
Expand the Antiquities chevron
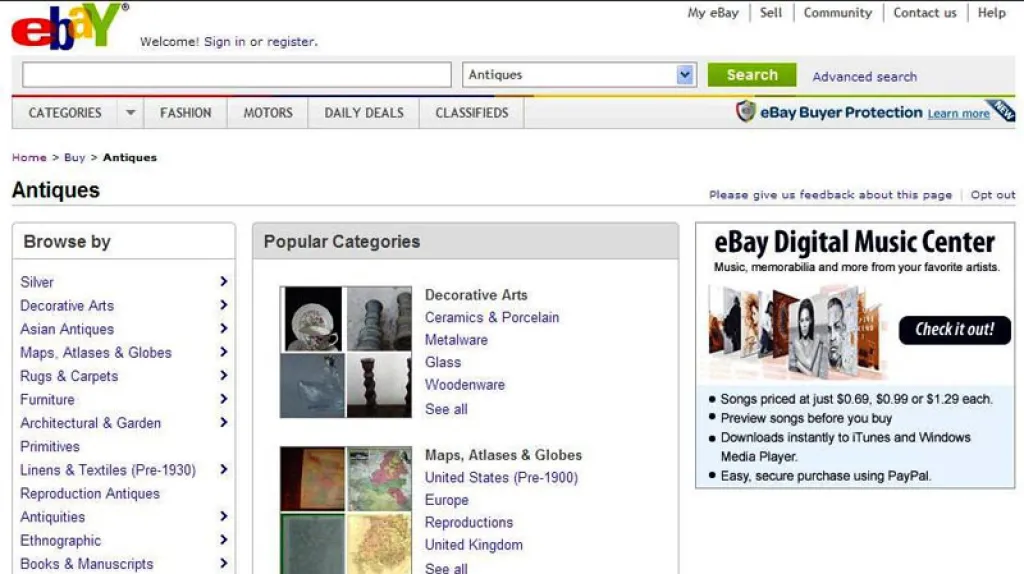[223, 517]
